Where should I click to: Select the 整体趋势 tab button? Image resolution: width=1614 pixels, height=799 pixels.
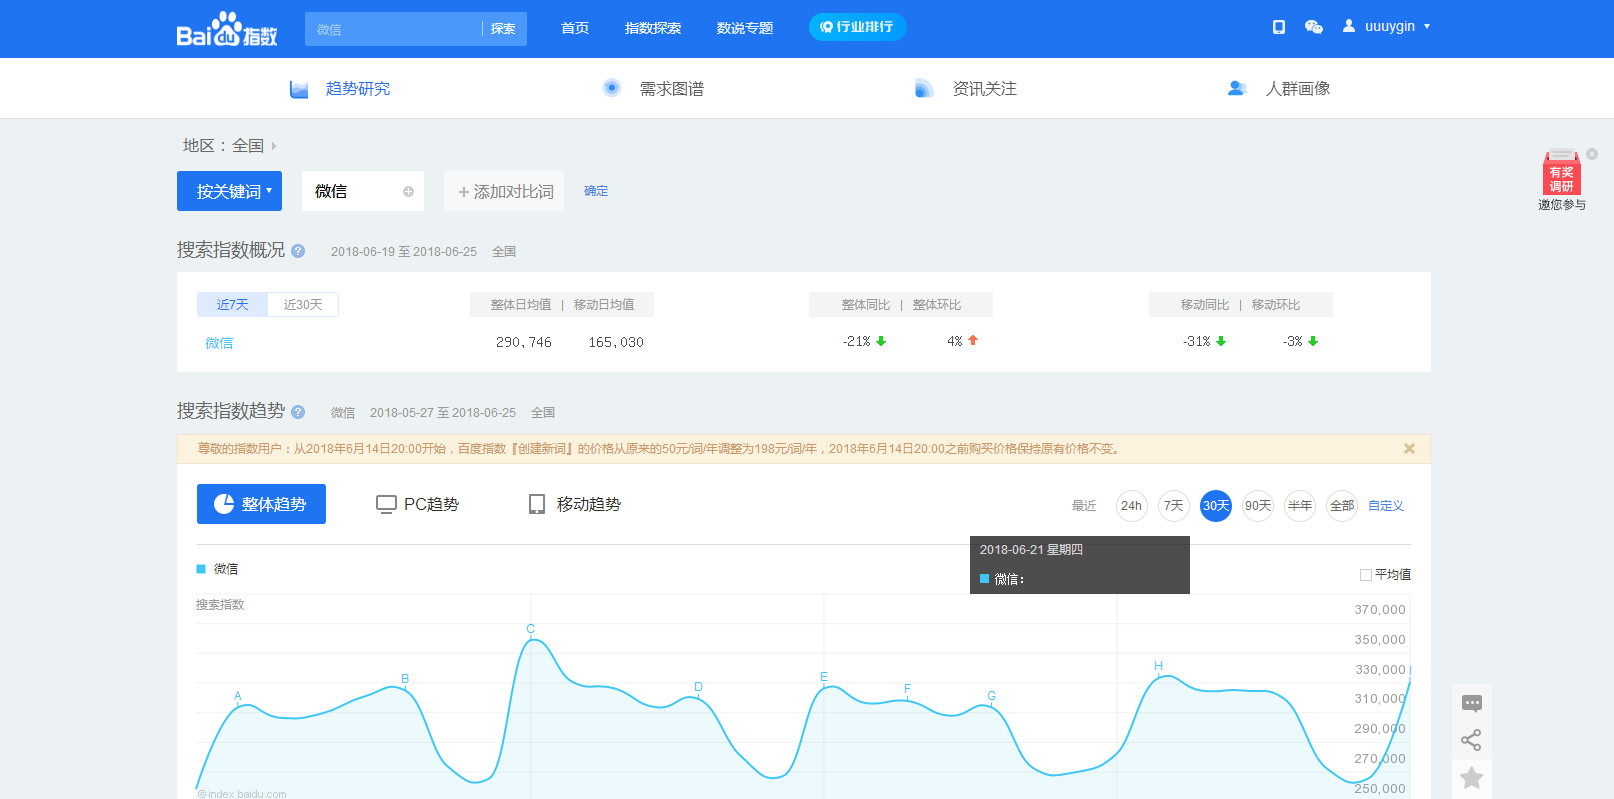tap(261, 504)
